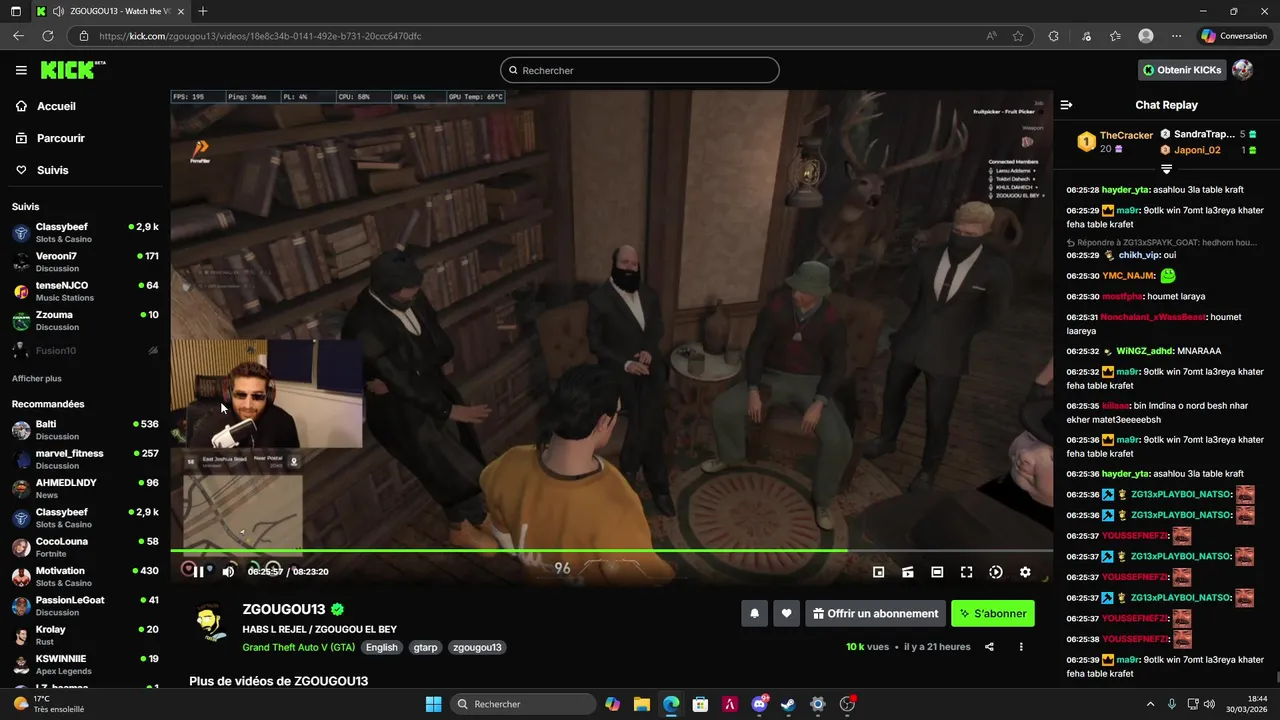Toggle the mini player mode
This screenshot has height=720, width=1280.
point(878,572)
